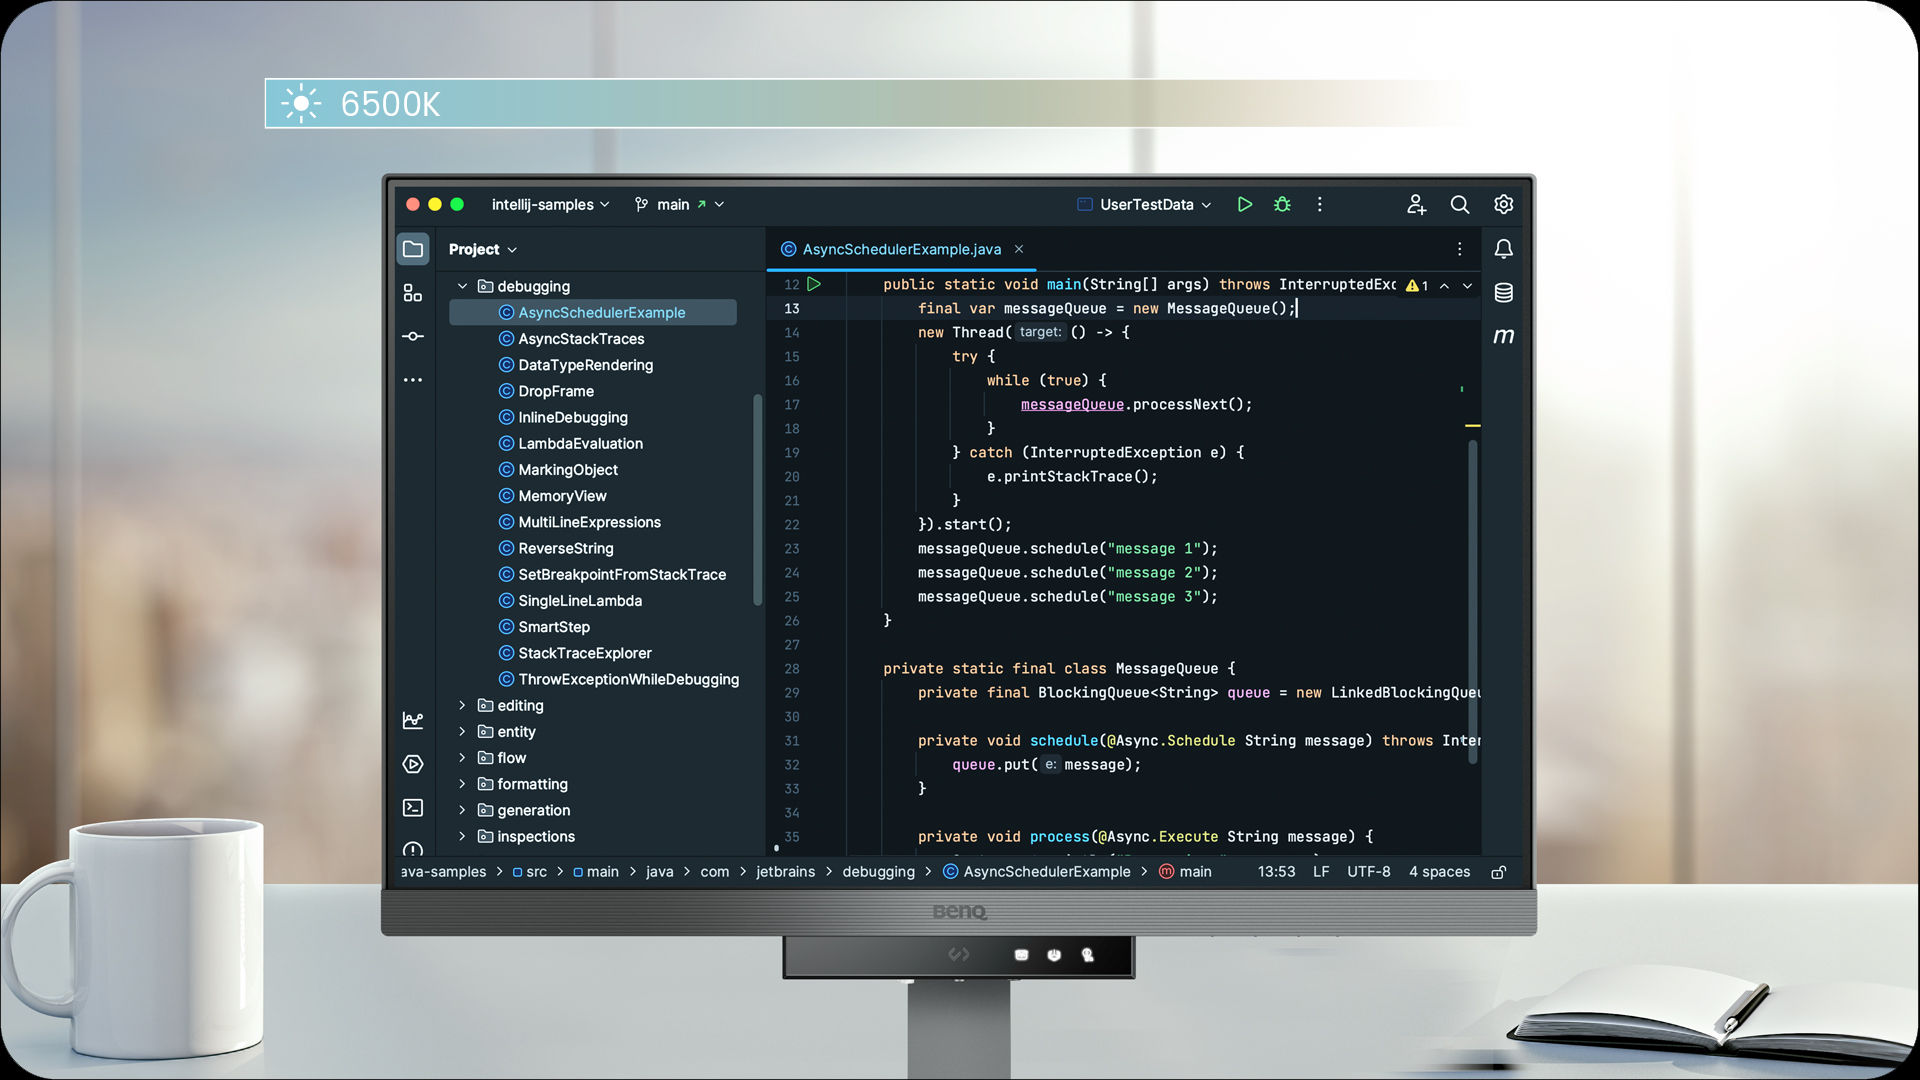Click the main branch dropdown selector
This screenshot has height=1080, width=1920.
click(678, 203)
